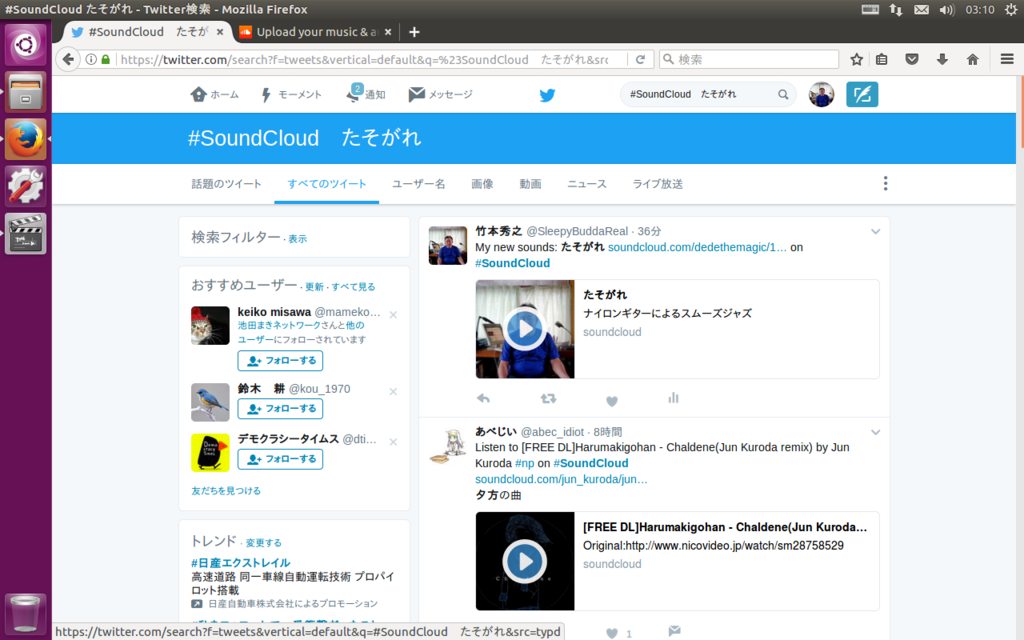Follow デモクラシータイムス
The image size is (1024, 640).
(x=280, y=459)
